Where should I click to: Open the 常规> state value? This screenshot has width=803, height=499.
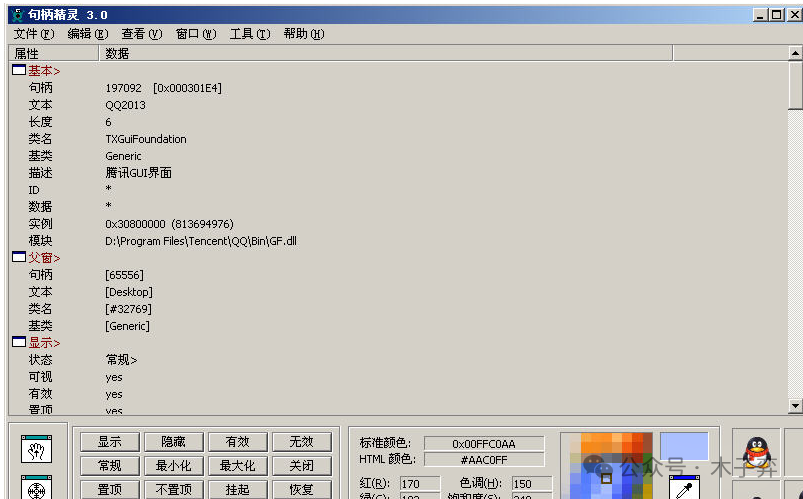121,360
